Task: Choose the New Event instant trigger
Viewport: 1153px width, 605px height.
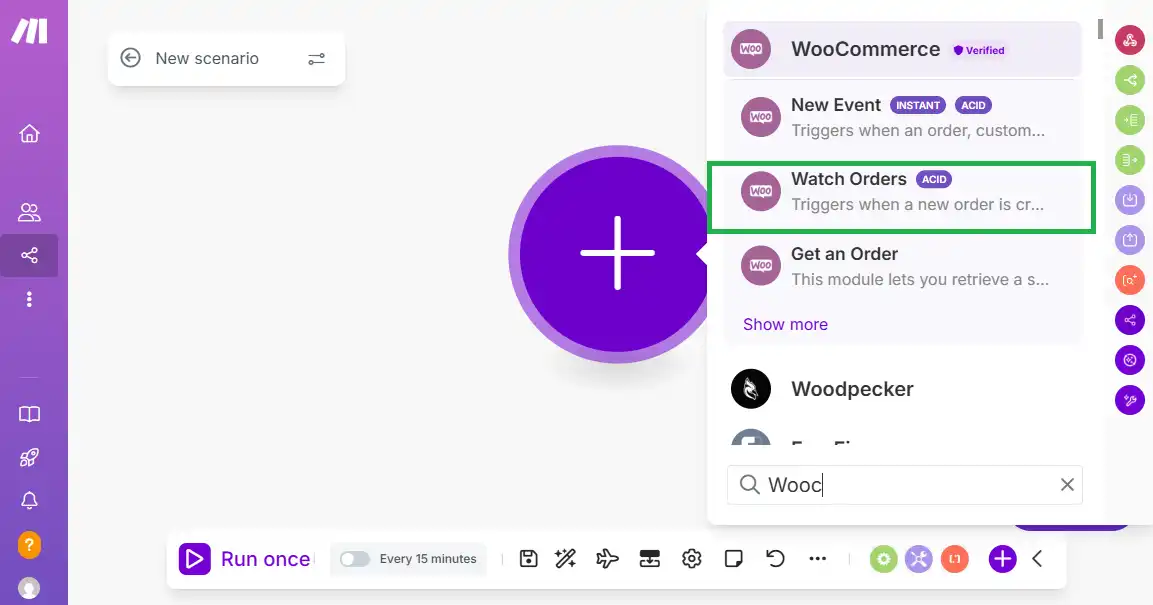Action: click(x=902, y=118)
